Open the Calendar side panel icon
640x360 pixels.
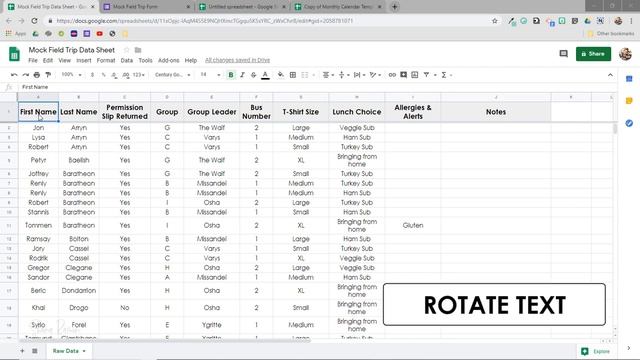[629, 78]
